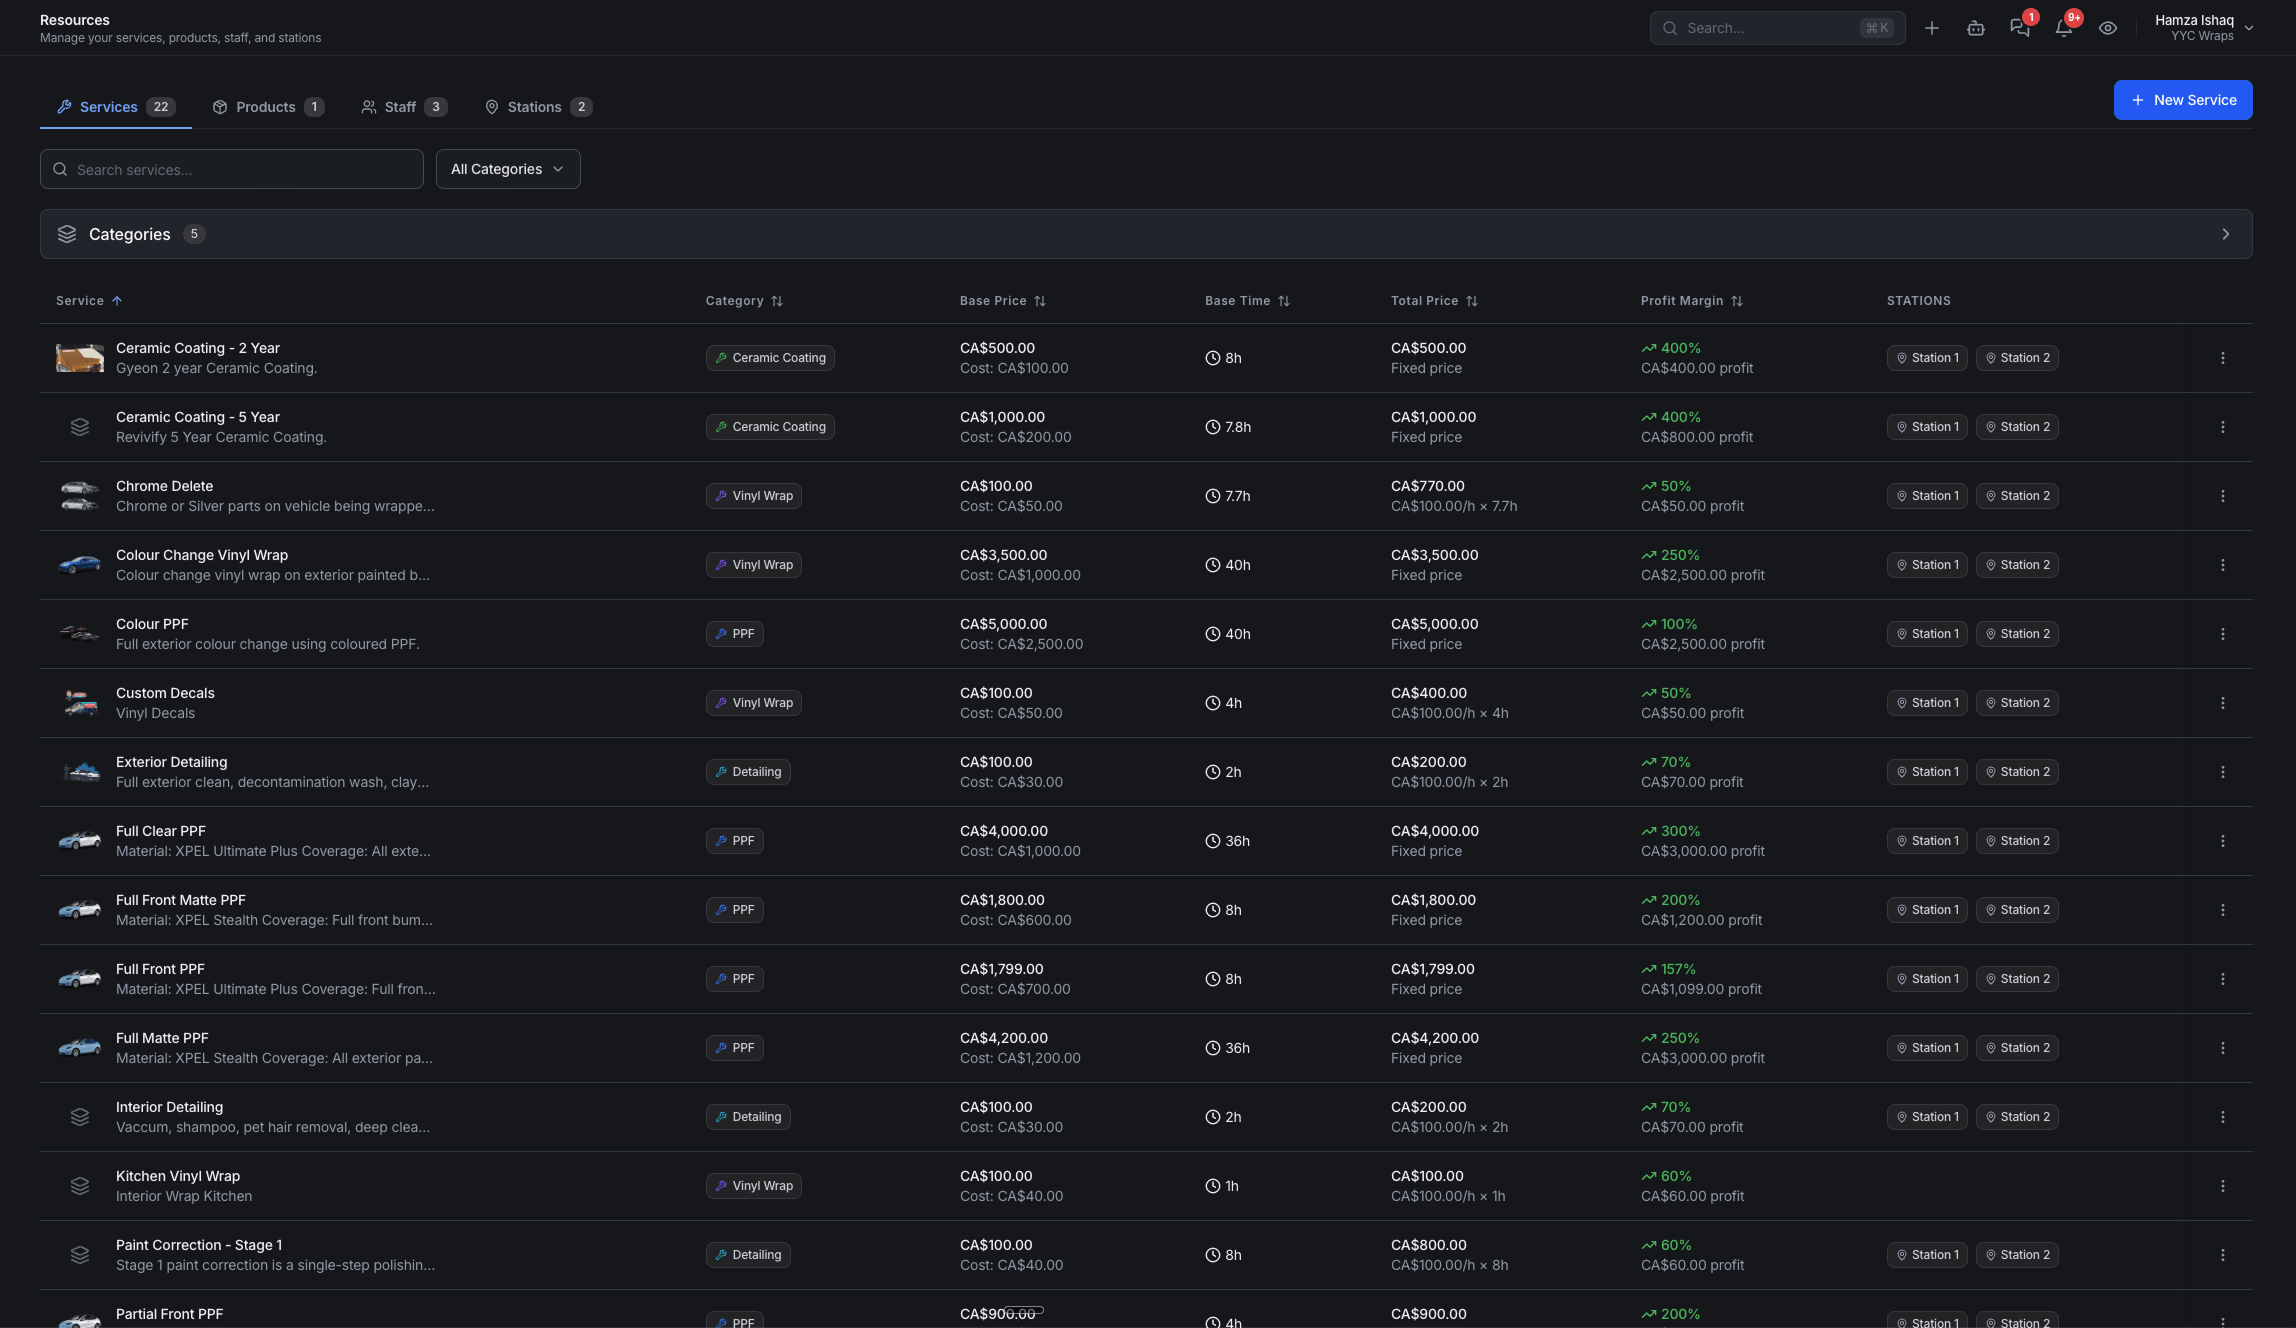Switch to Products tab
Viewport: 2296px width, 1328px height.
click(268, 107)
